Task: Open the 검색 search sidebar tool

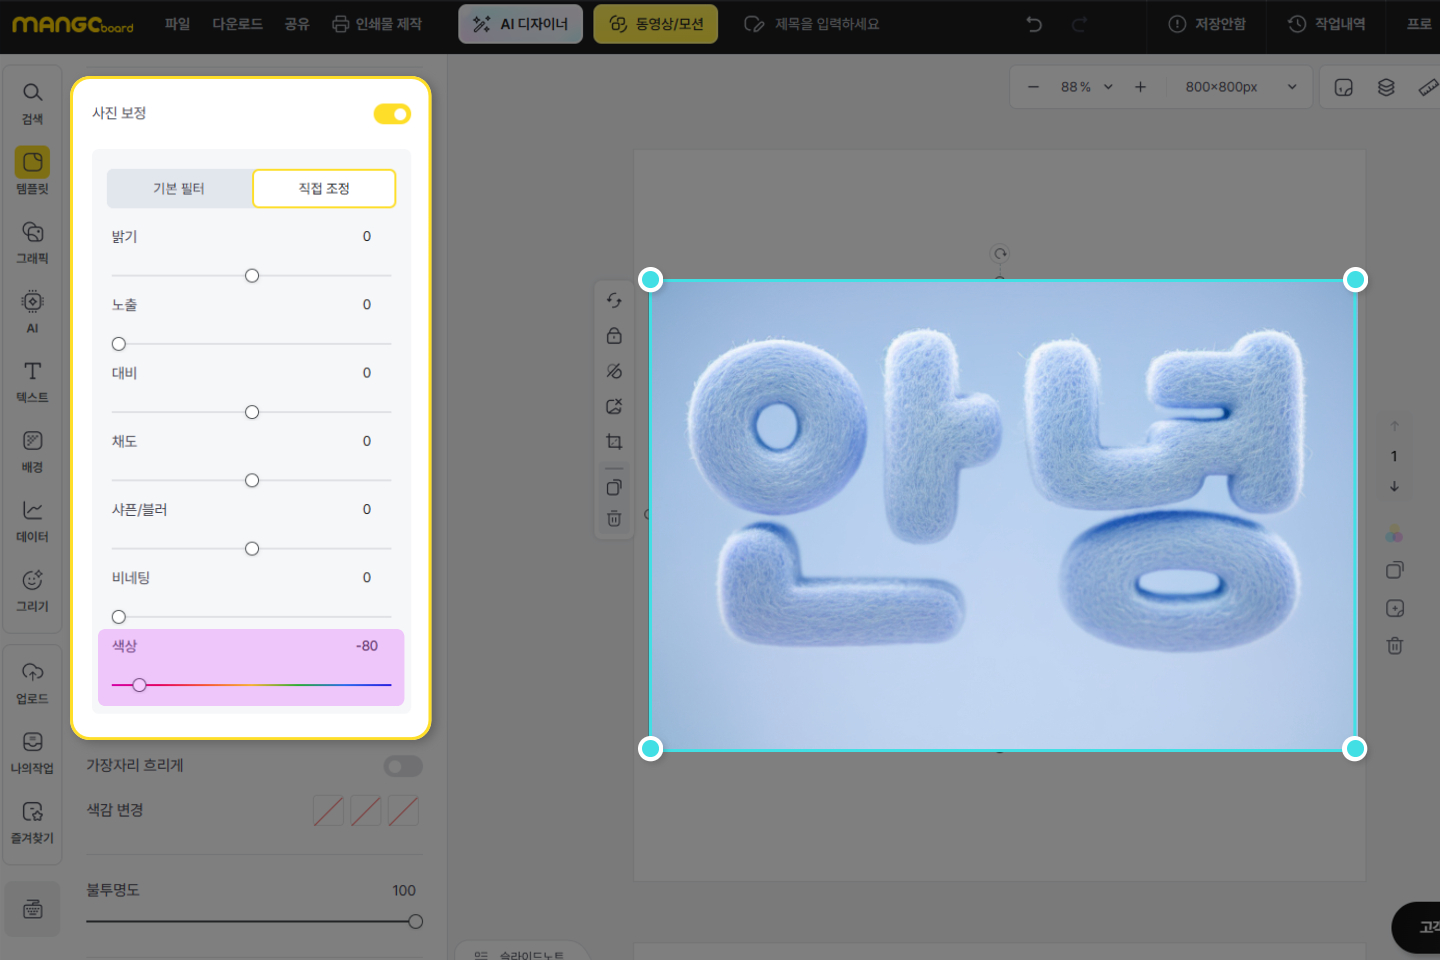Action: [32, 103]
